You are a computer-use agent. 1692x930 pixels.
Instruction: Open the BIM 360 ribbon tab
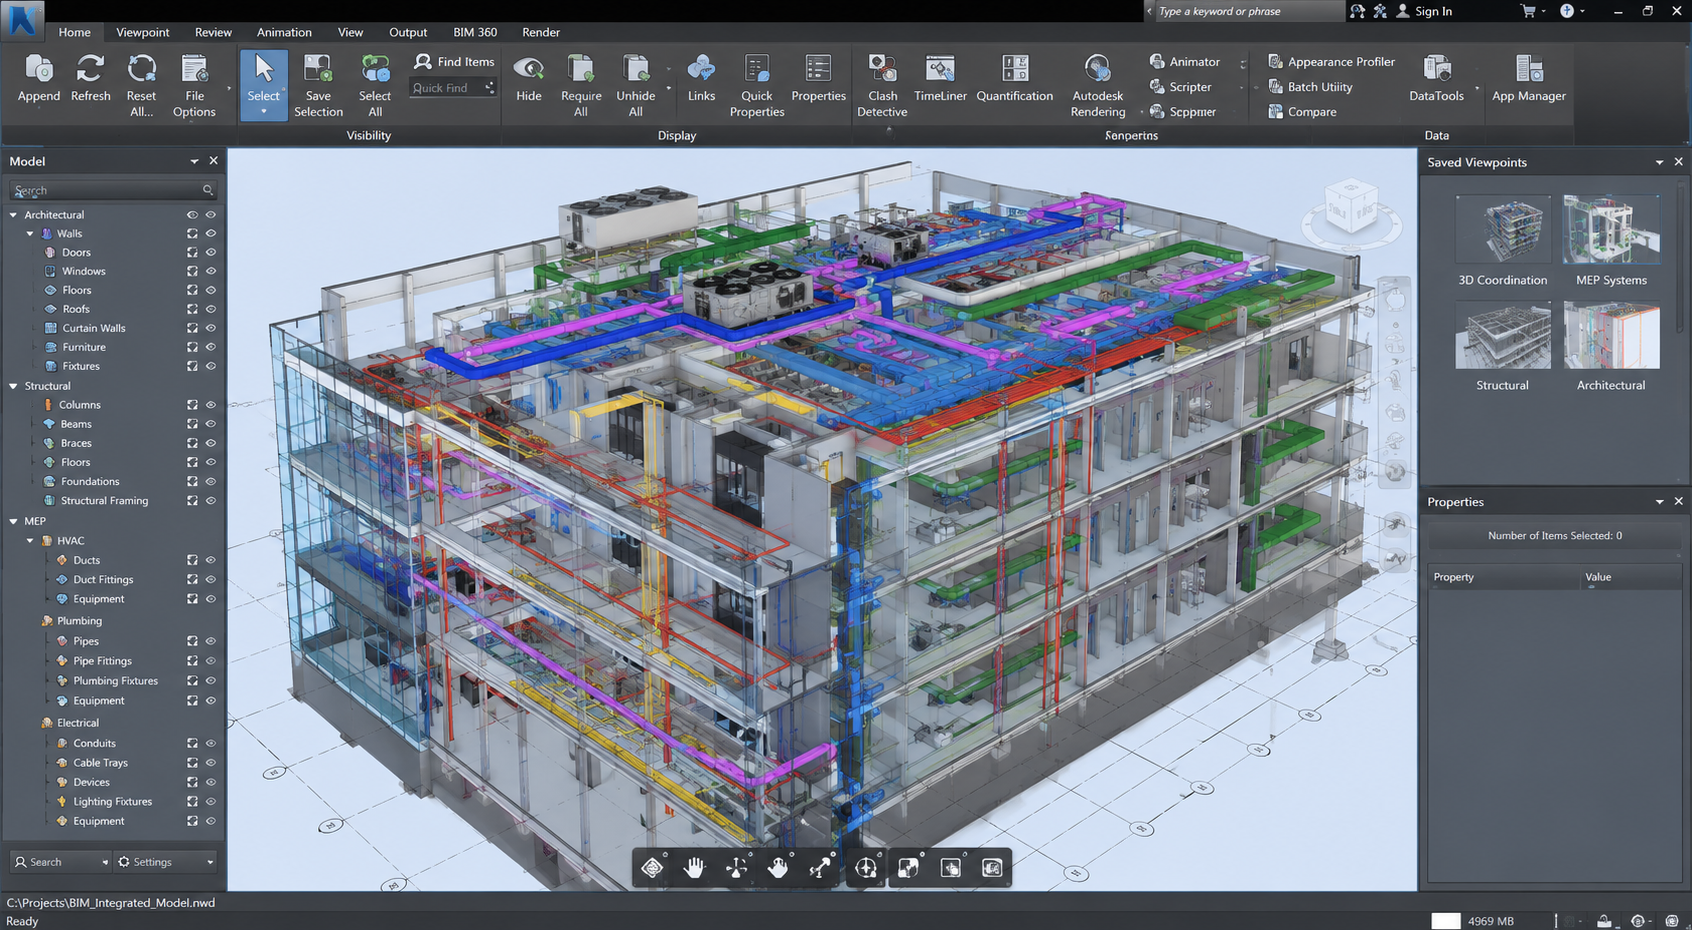click(x=475, y=32)
